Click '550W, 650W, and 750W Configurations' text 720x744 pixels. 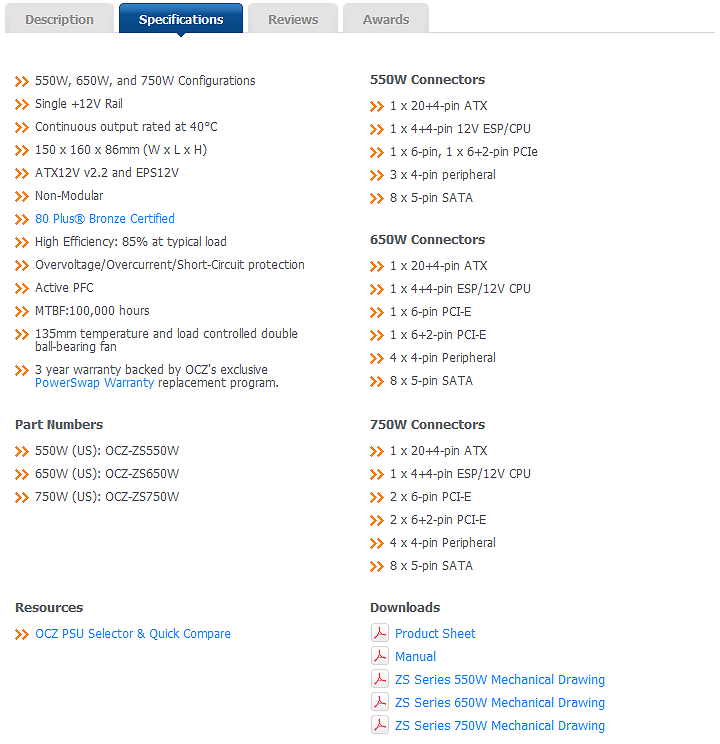tap(145, 81)
